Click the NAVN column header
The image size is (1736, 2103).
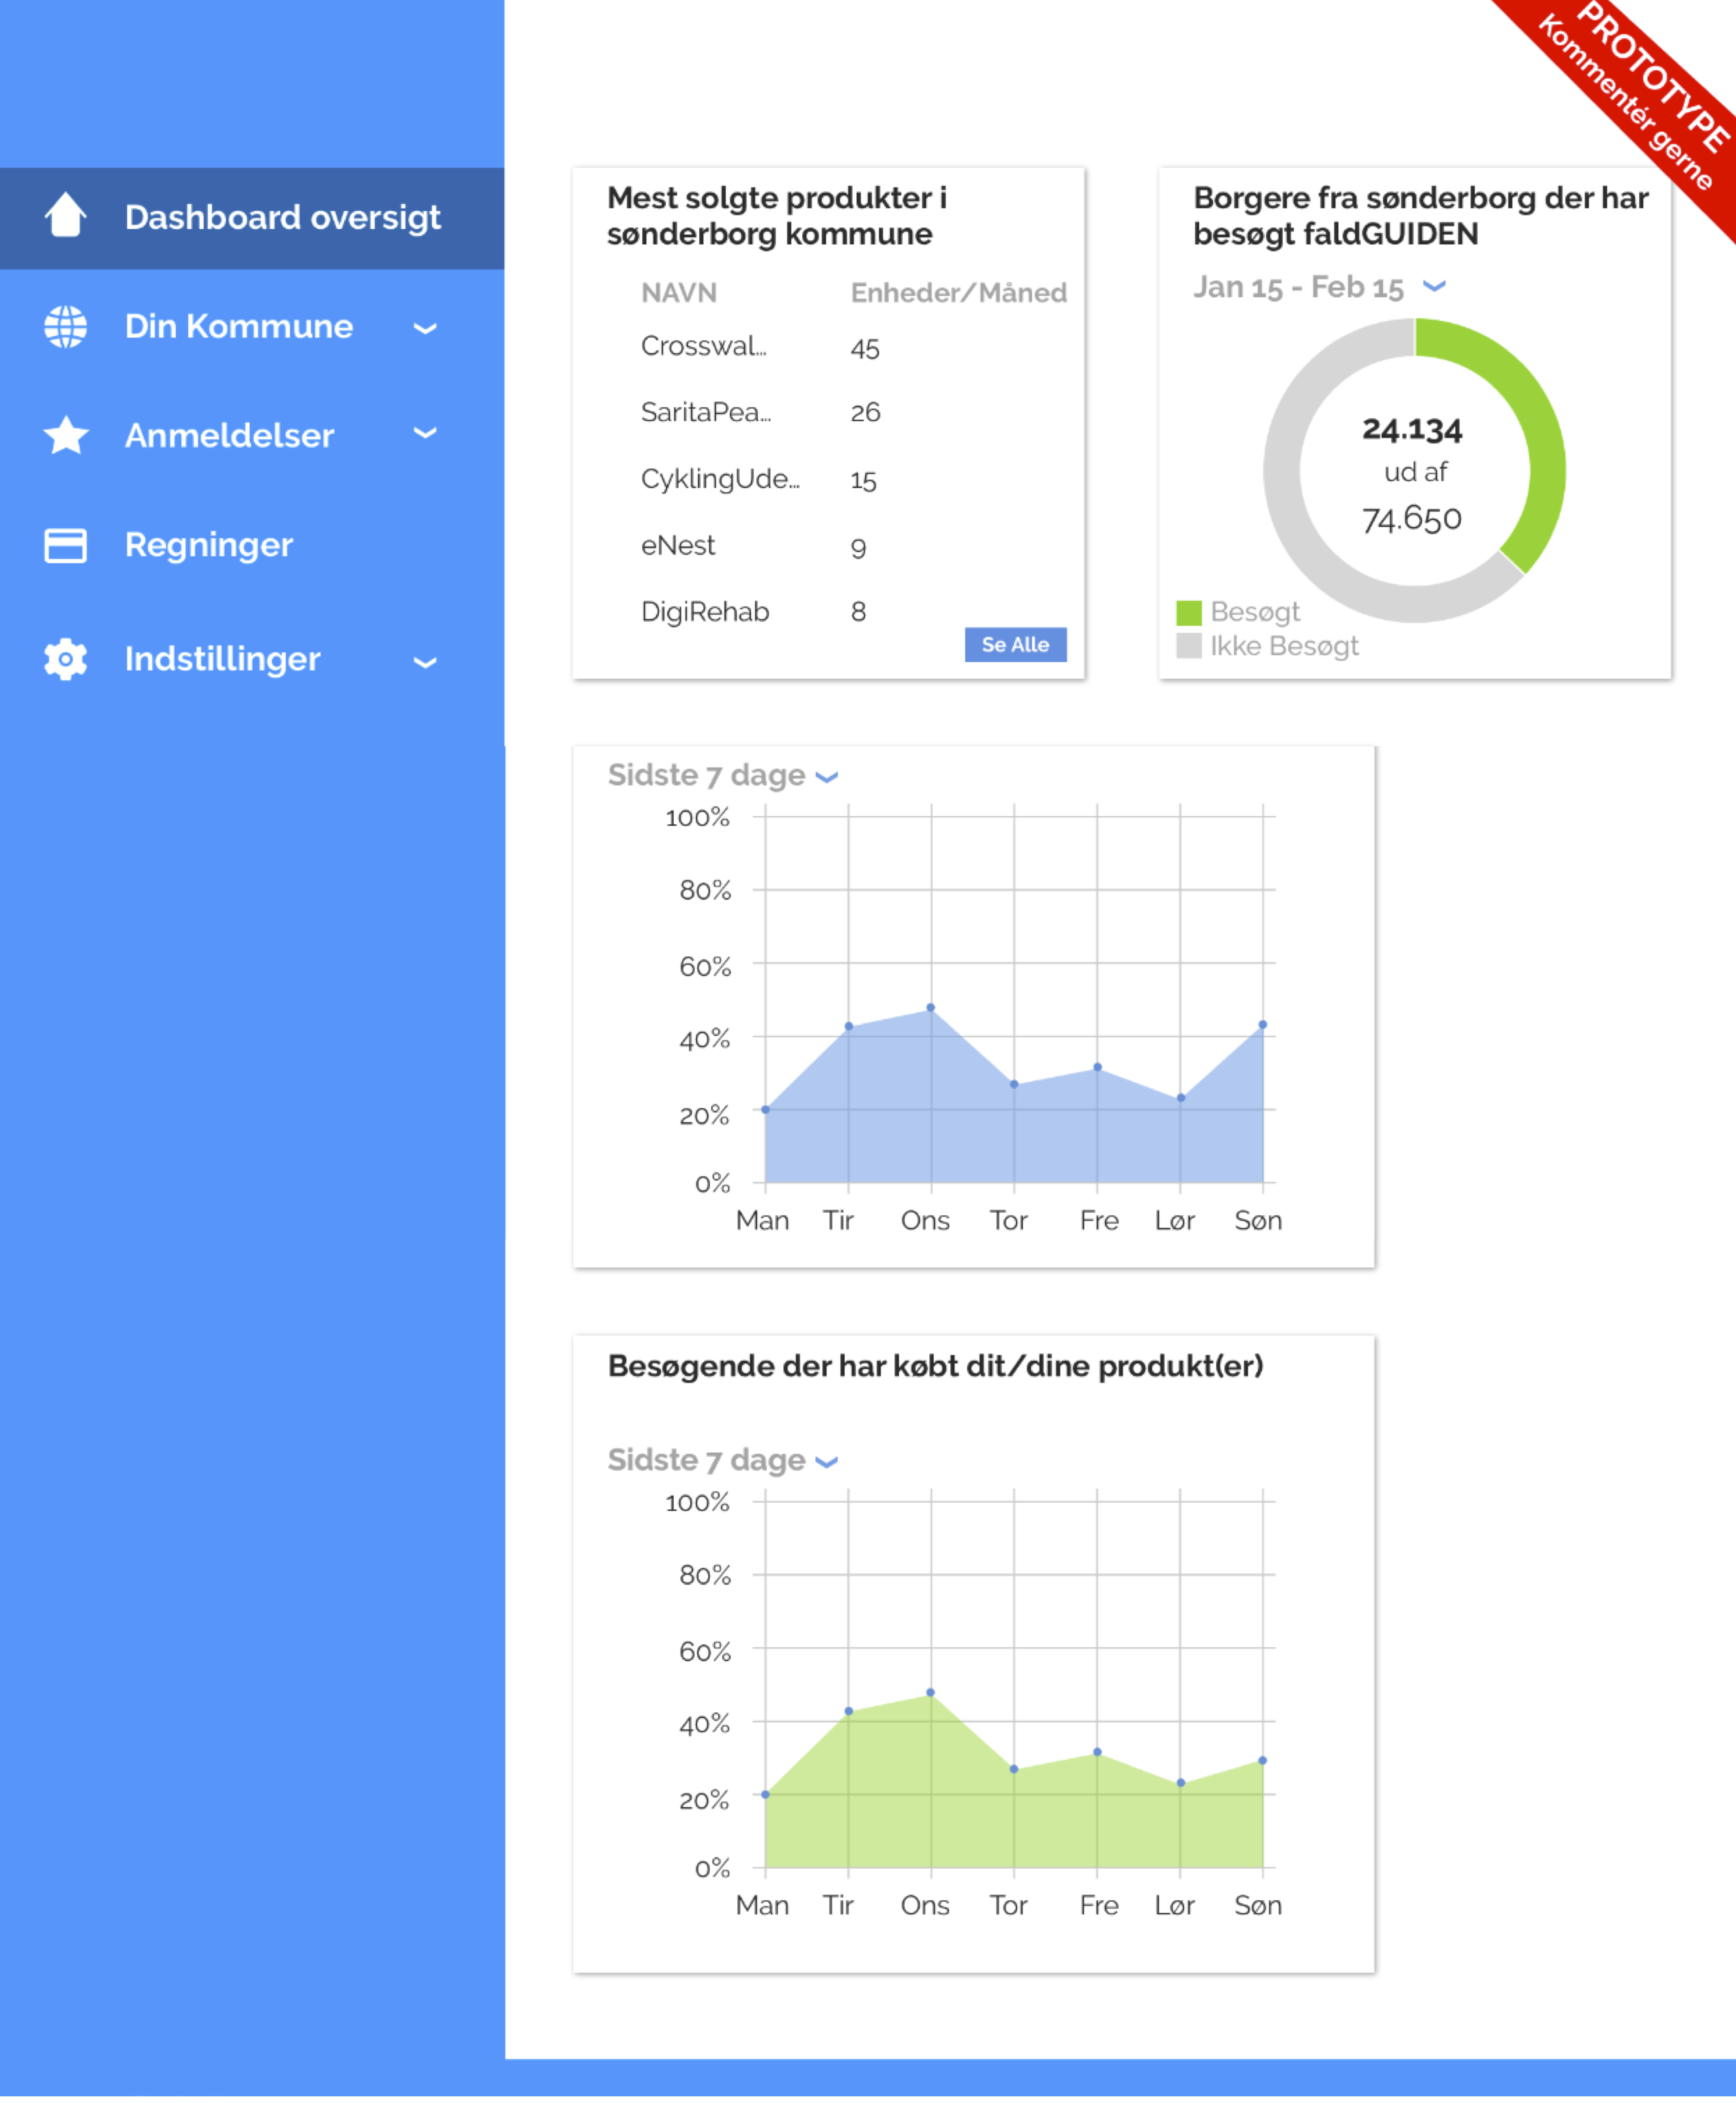pyautogui.click(x=679, y=293)
